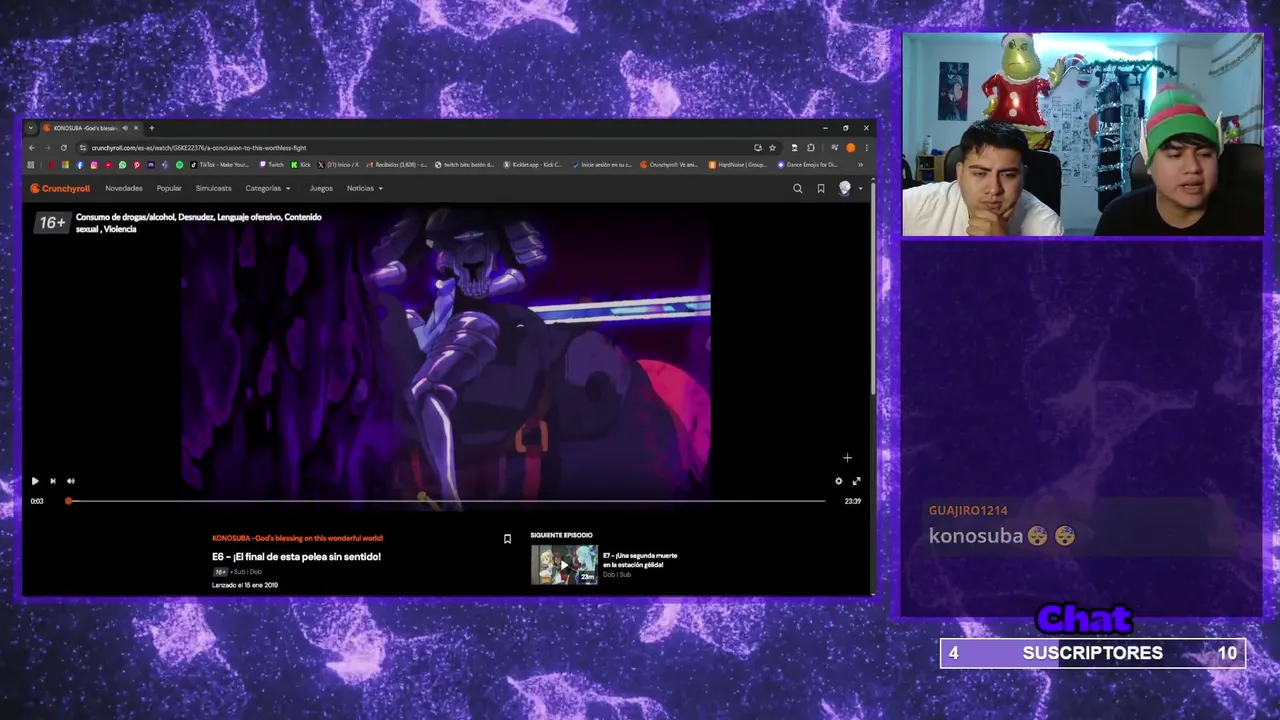Go back in the browser
The width and height of the screenshot is (1280, 720).
point(32,148)
